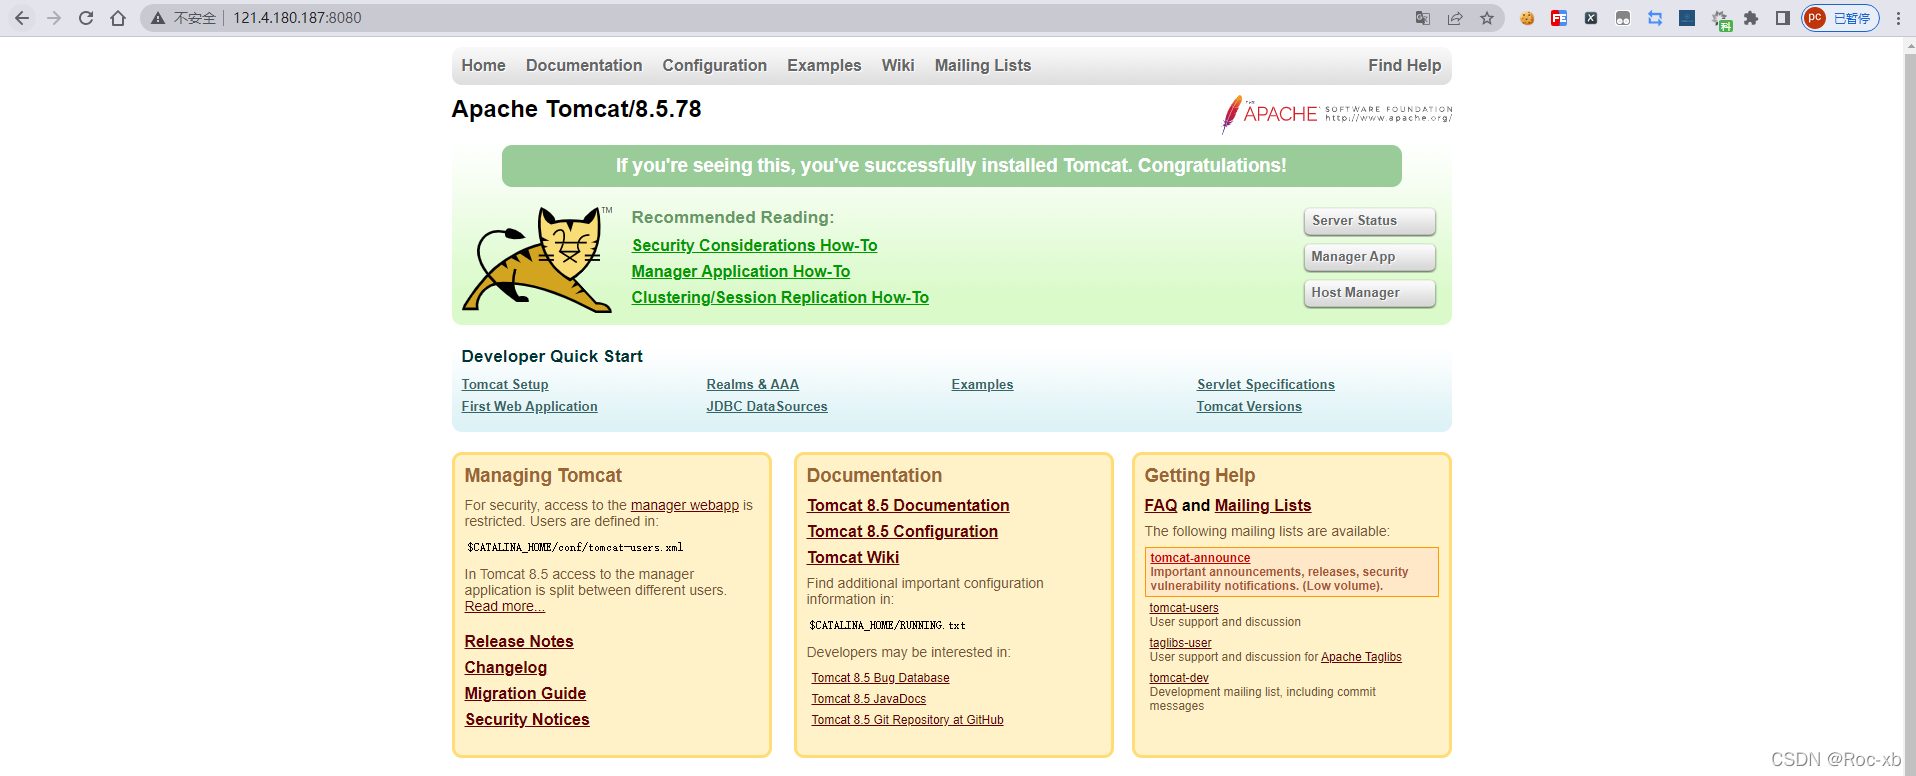Click the Tomcat cat mascot image

click(537, 260)
